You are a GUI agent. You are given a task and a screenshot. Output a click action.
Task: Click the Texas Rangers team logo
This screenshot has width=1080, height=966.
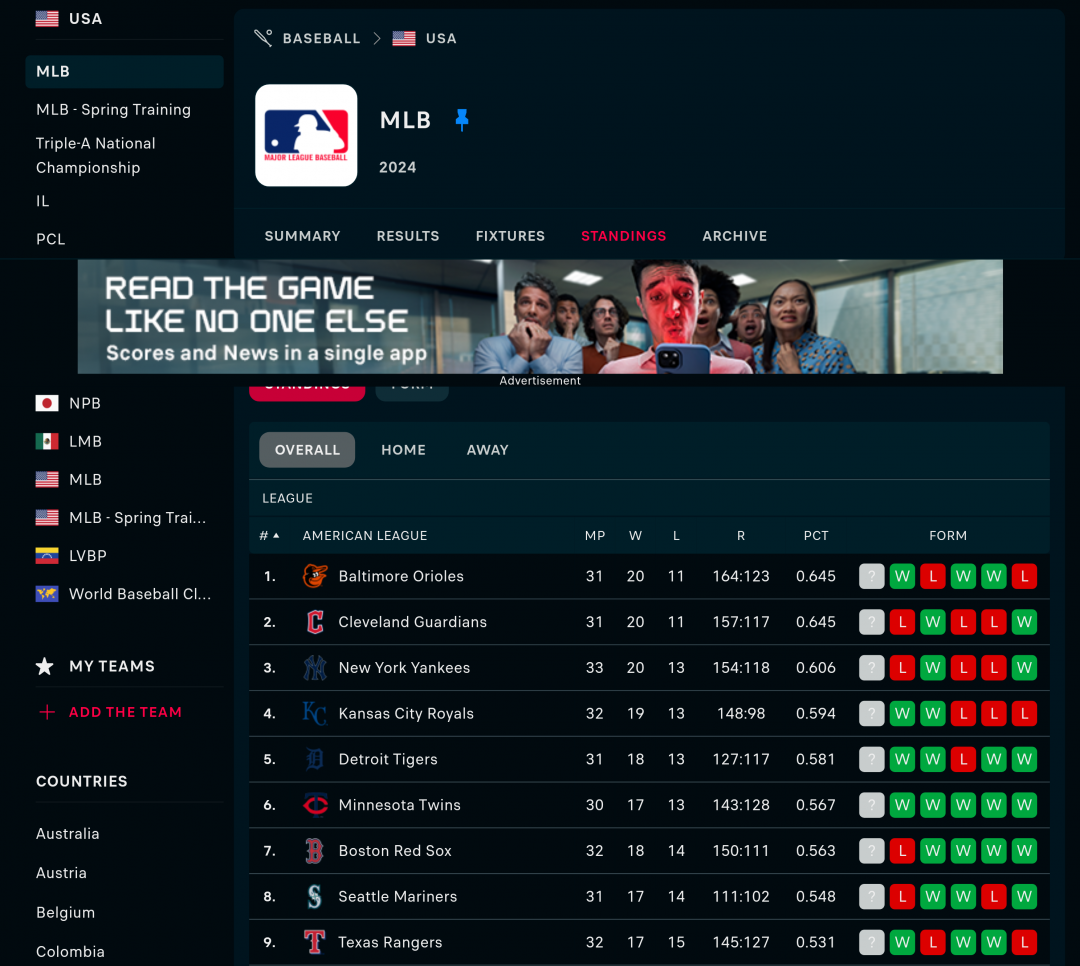tap(315, 942)
